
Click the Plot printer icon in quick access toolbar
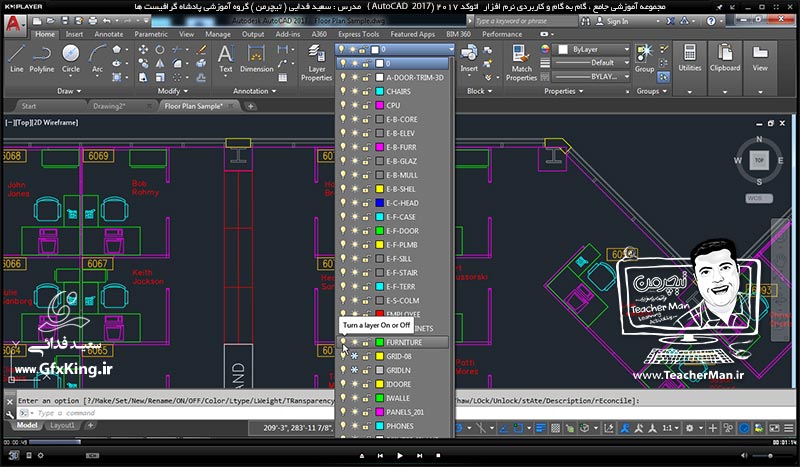point(92,21)
